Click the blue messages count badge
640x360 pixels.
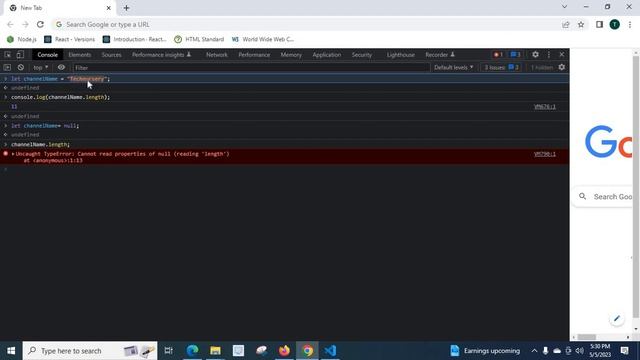515,55
